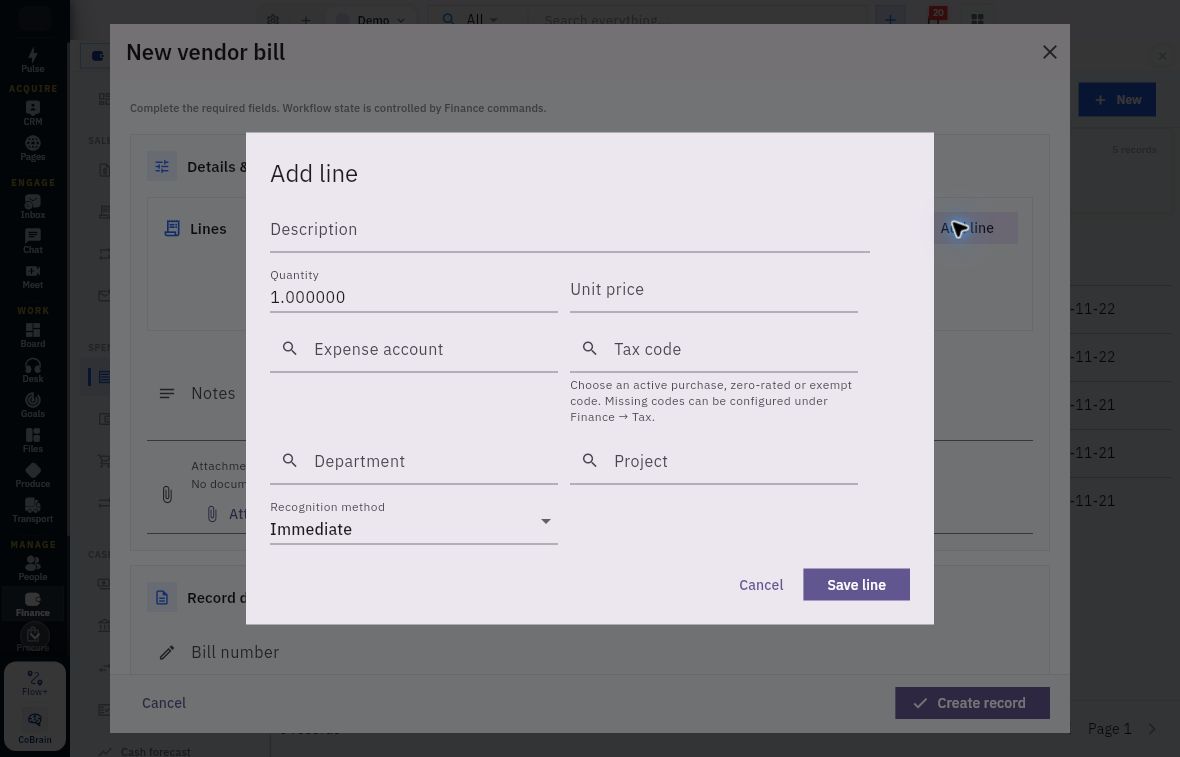Screen dimensions: 1180x757
Task: Open Chat in the sidebar
Action: 32,242
